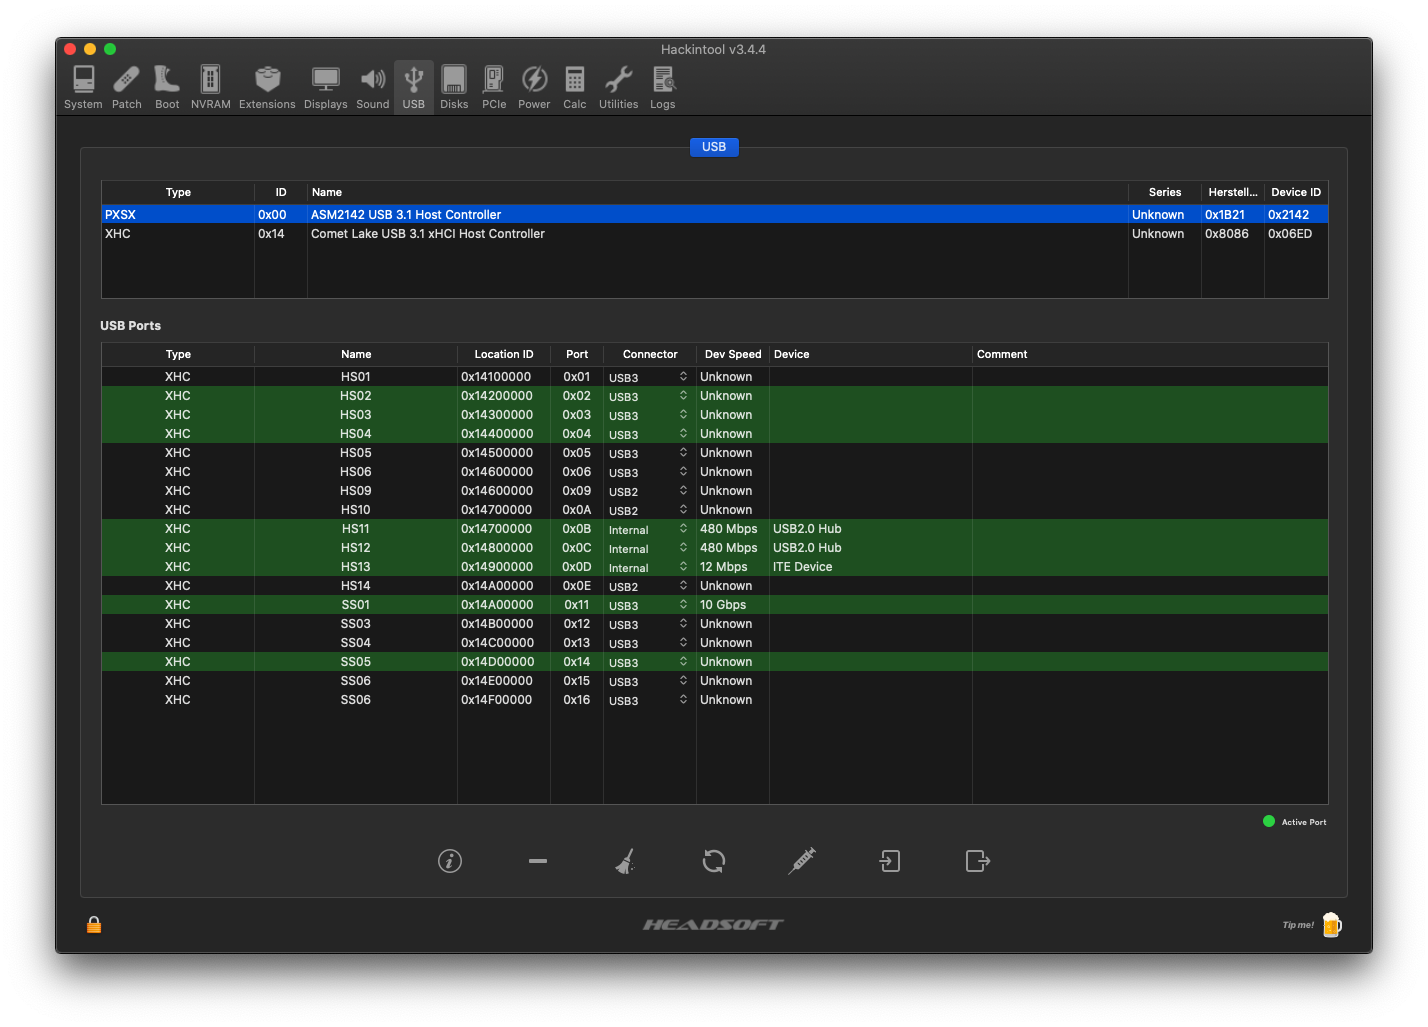Click the info icon in bottom toolbar
Screen dimensions: 1428x1027
[450, 861]
